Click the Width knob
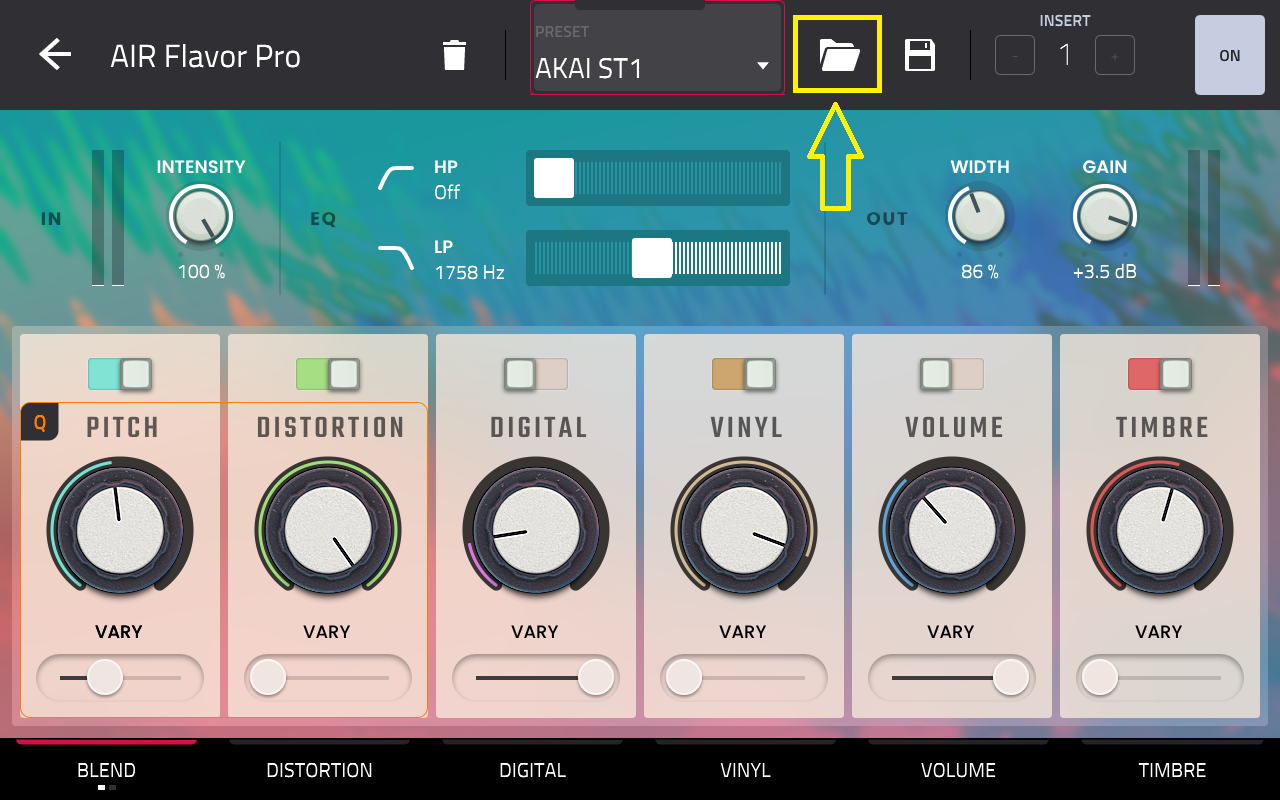The image size is (1280, 800). point(980,216)
